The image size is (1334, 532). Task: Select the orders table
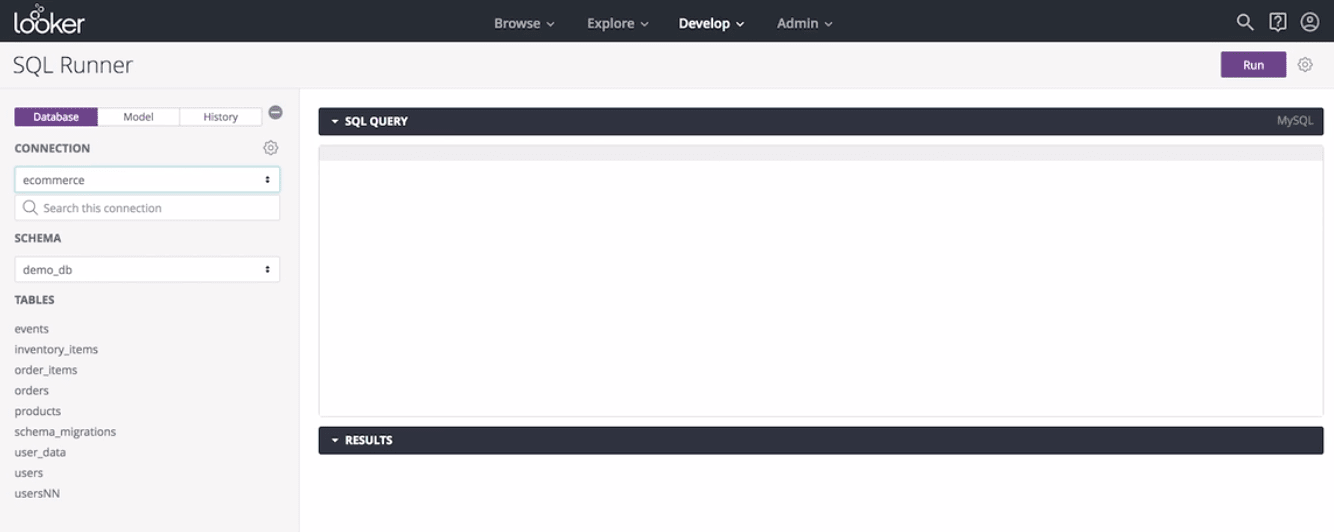[32, 391]
